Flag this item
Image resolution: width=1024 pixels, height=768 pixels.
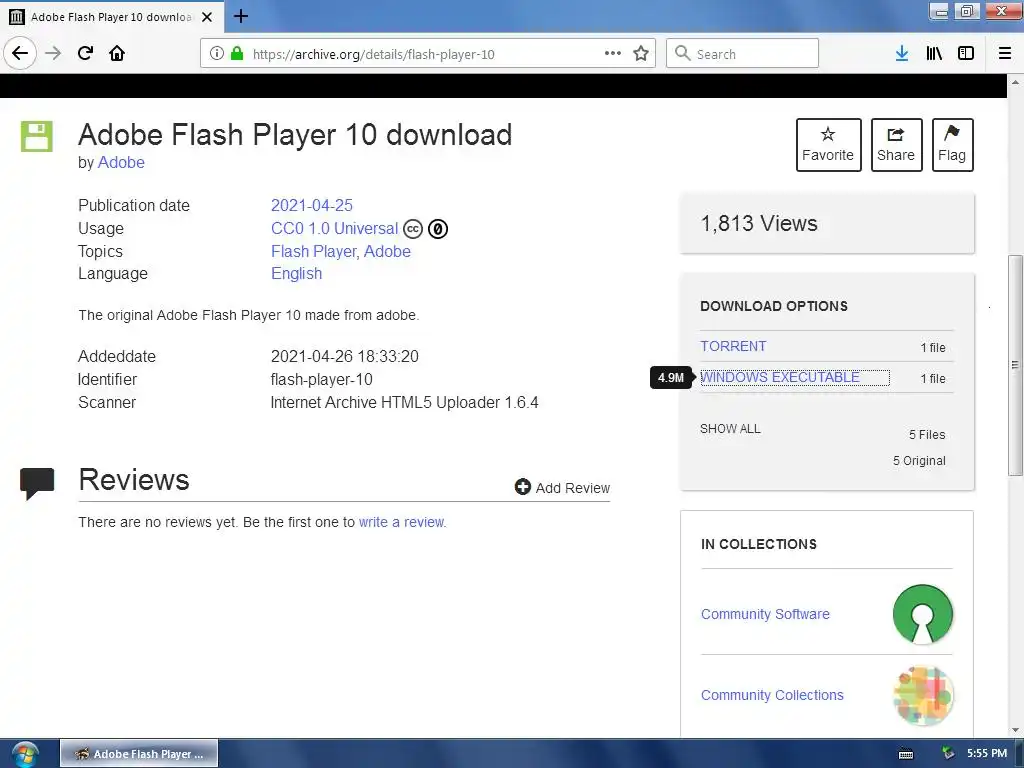click(952, 145)
